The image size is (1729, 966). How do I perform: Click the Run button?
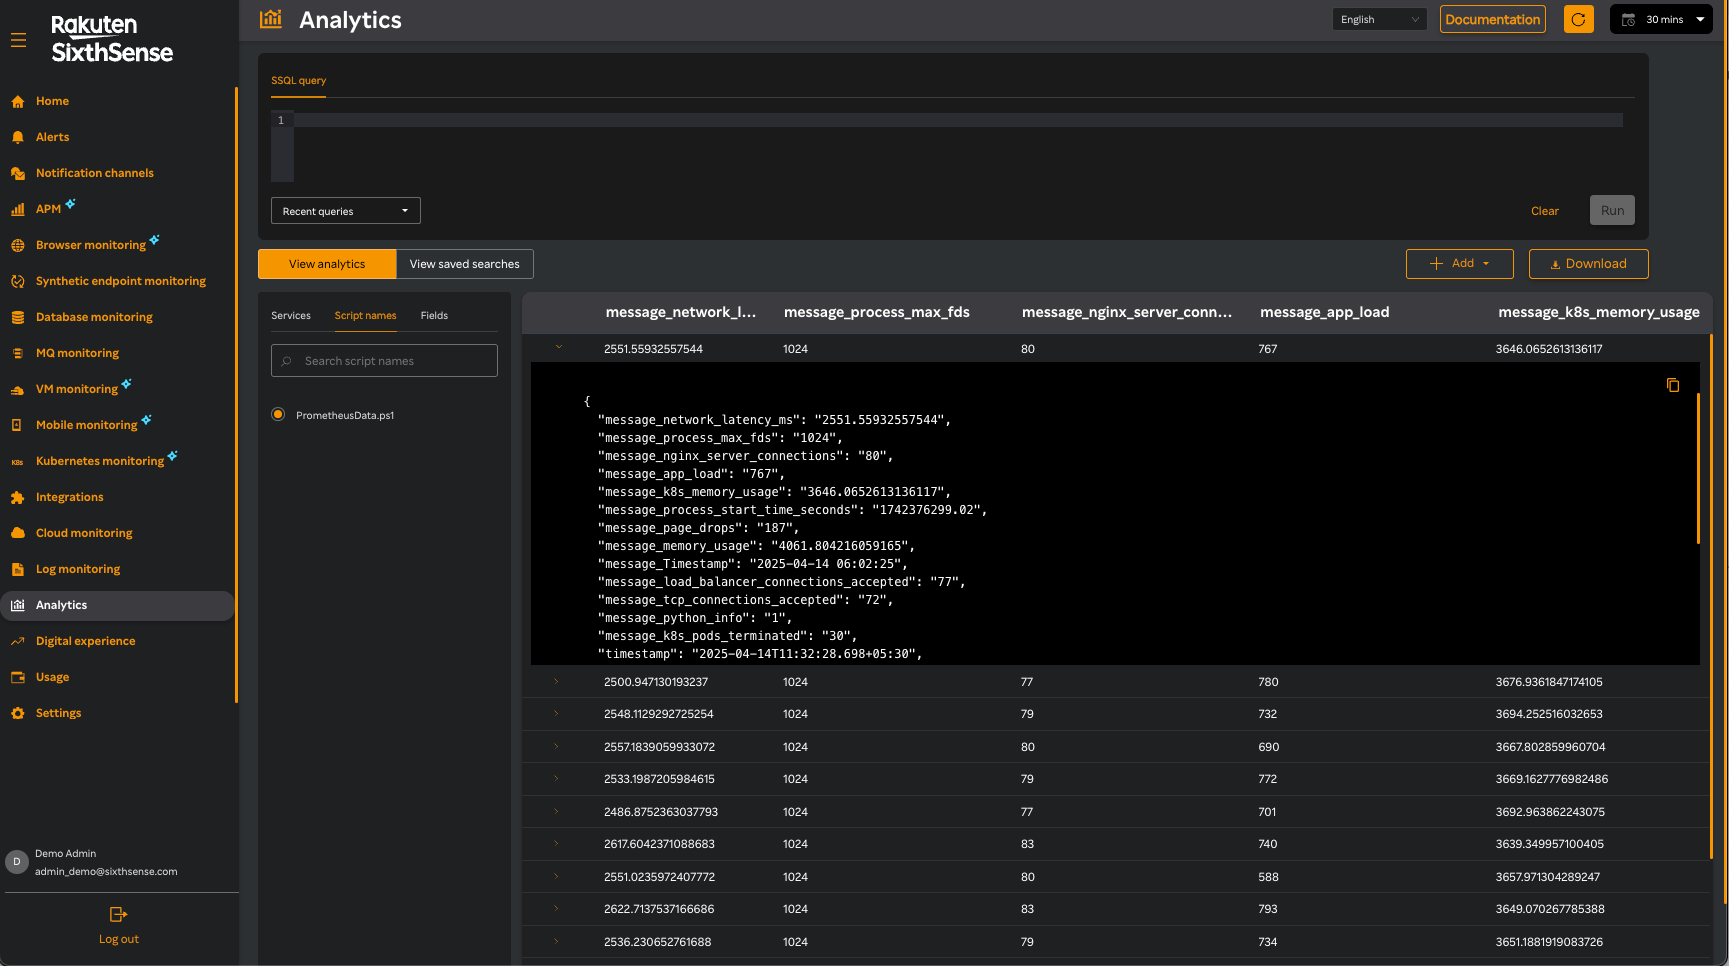pos(1612,210)
